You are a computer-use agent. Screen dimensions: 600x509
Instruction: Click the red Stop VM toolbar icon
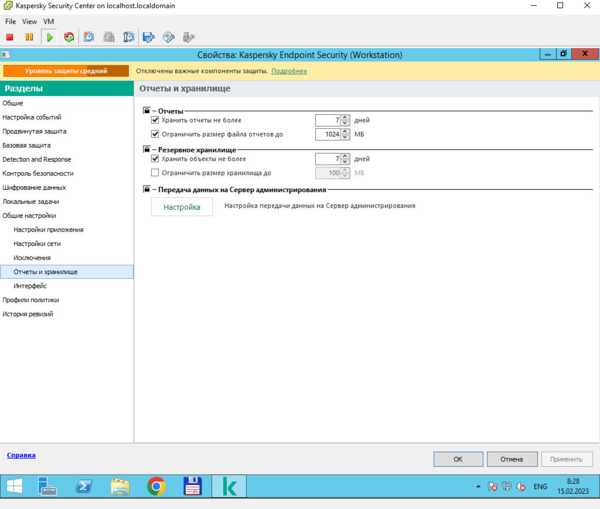10,37
